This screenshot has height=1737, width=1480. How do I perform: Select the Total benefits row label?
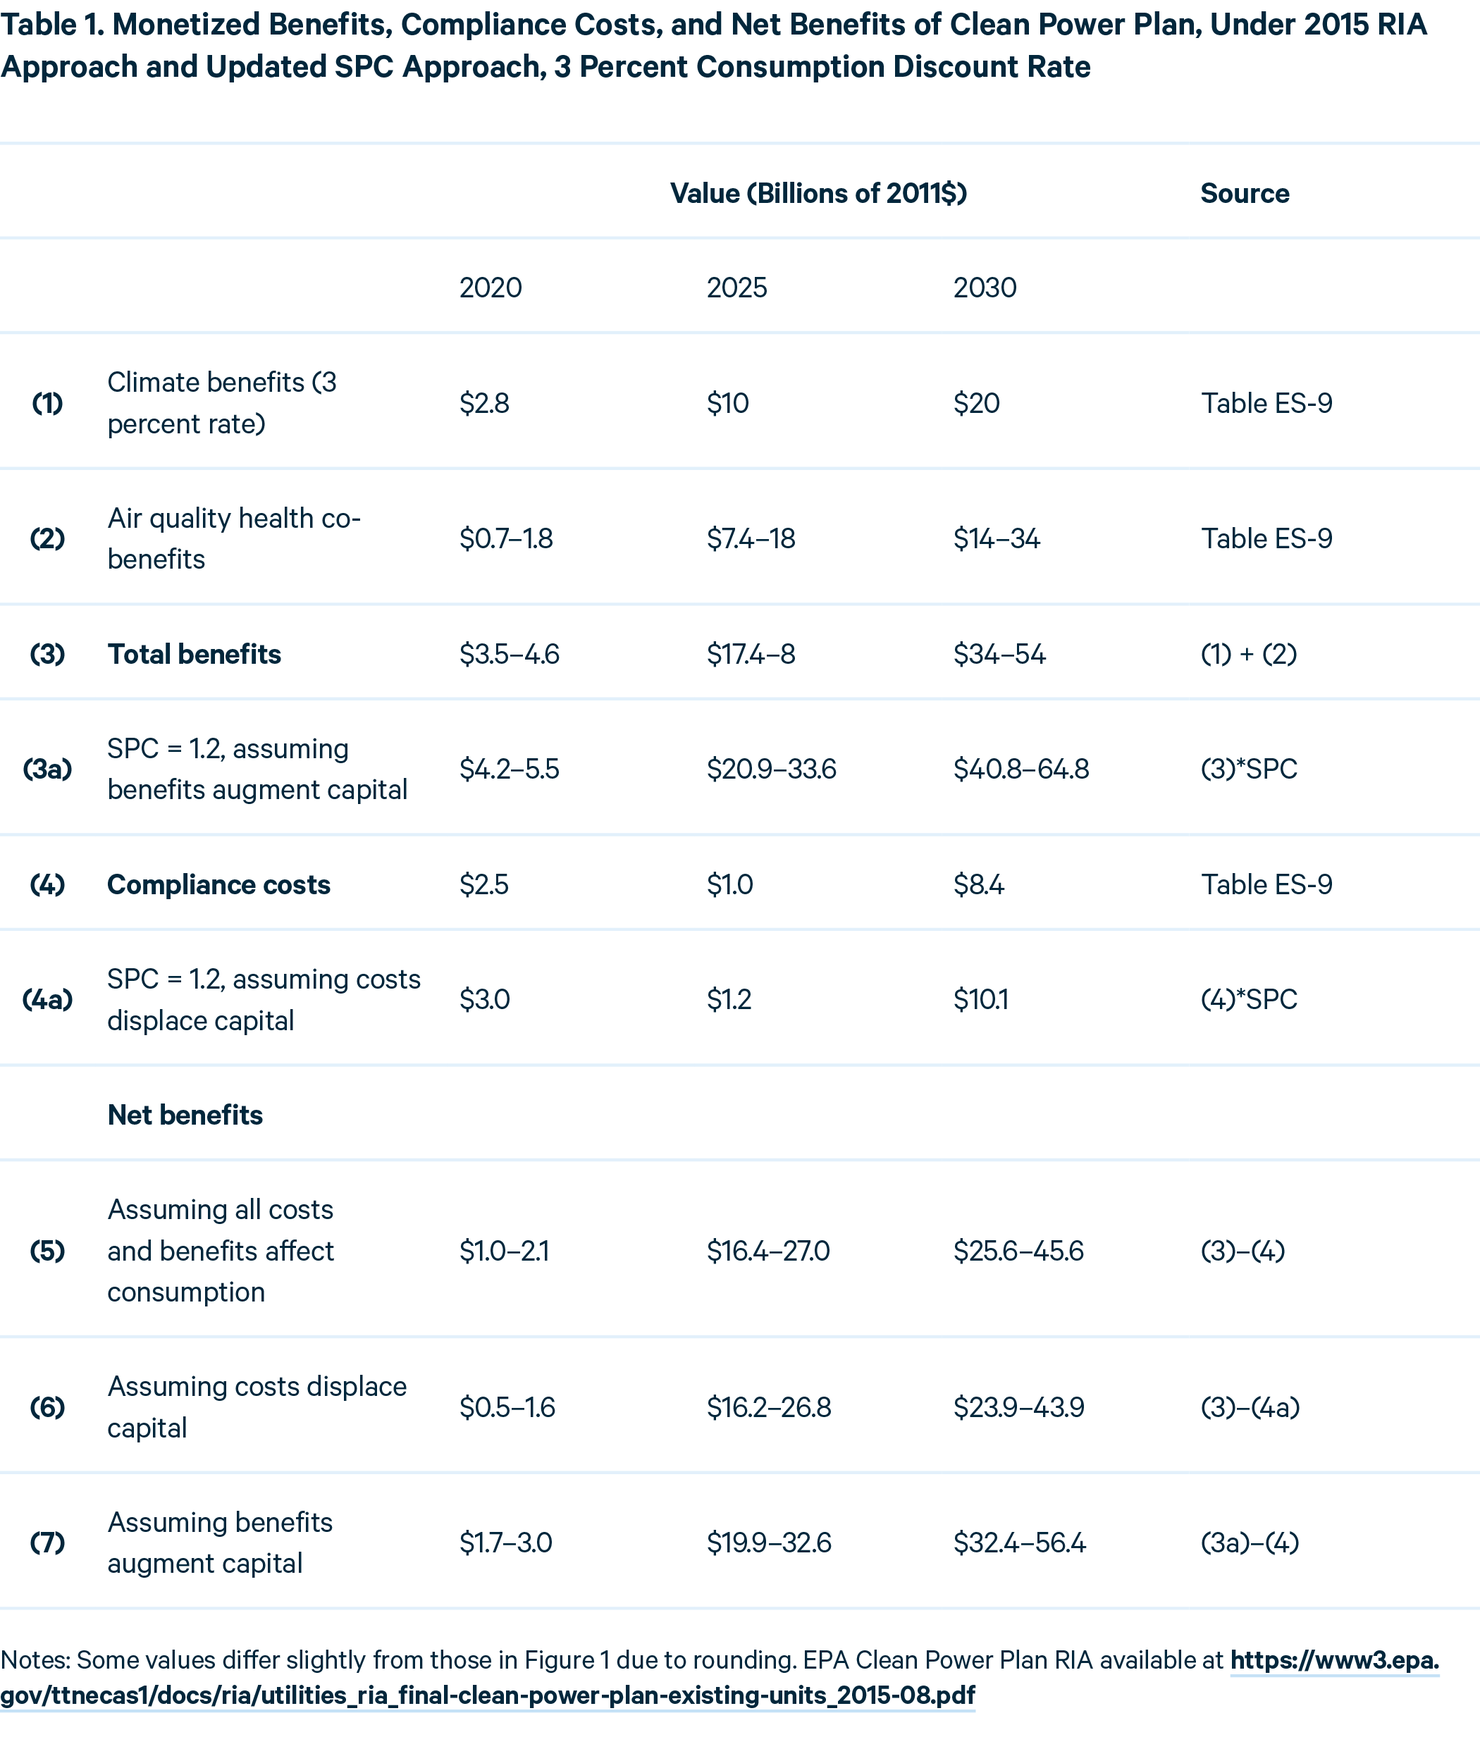pyautogui.click(x=194, y=654)
